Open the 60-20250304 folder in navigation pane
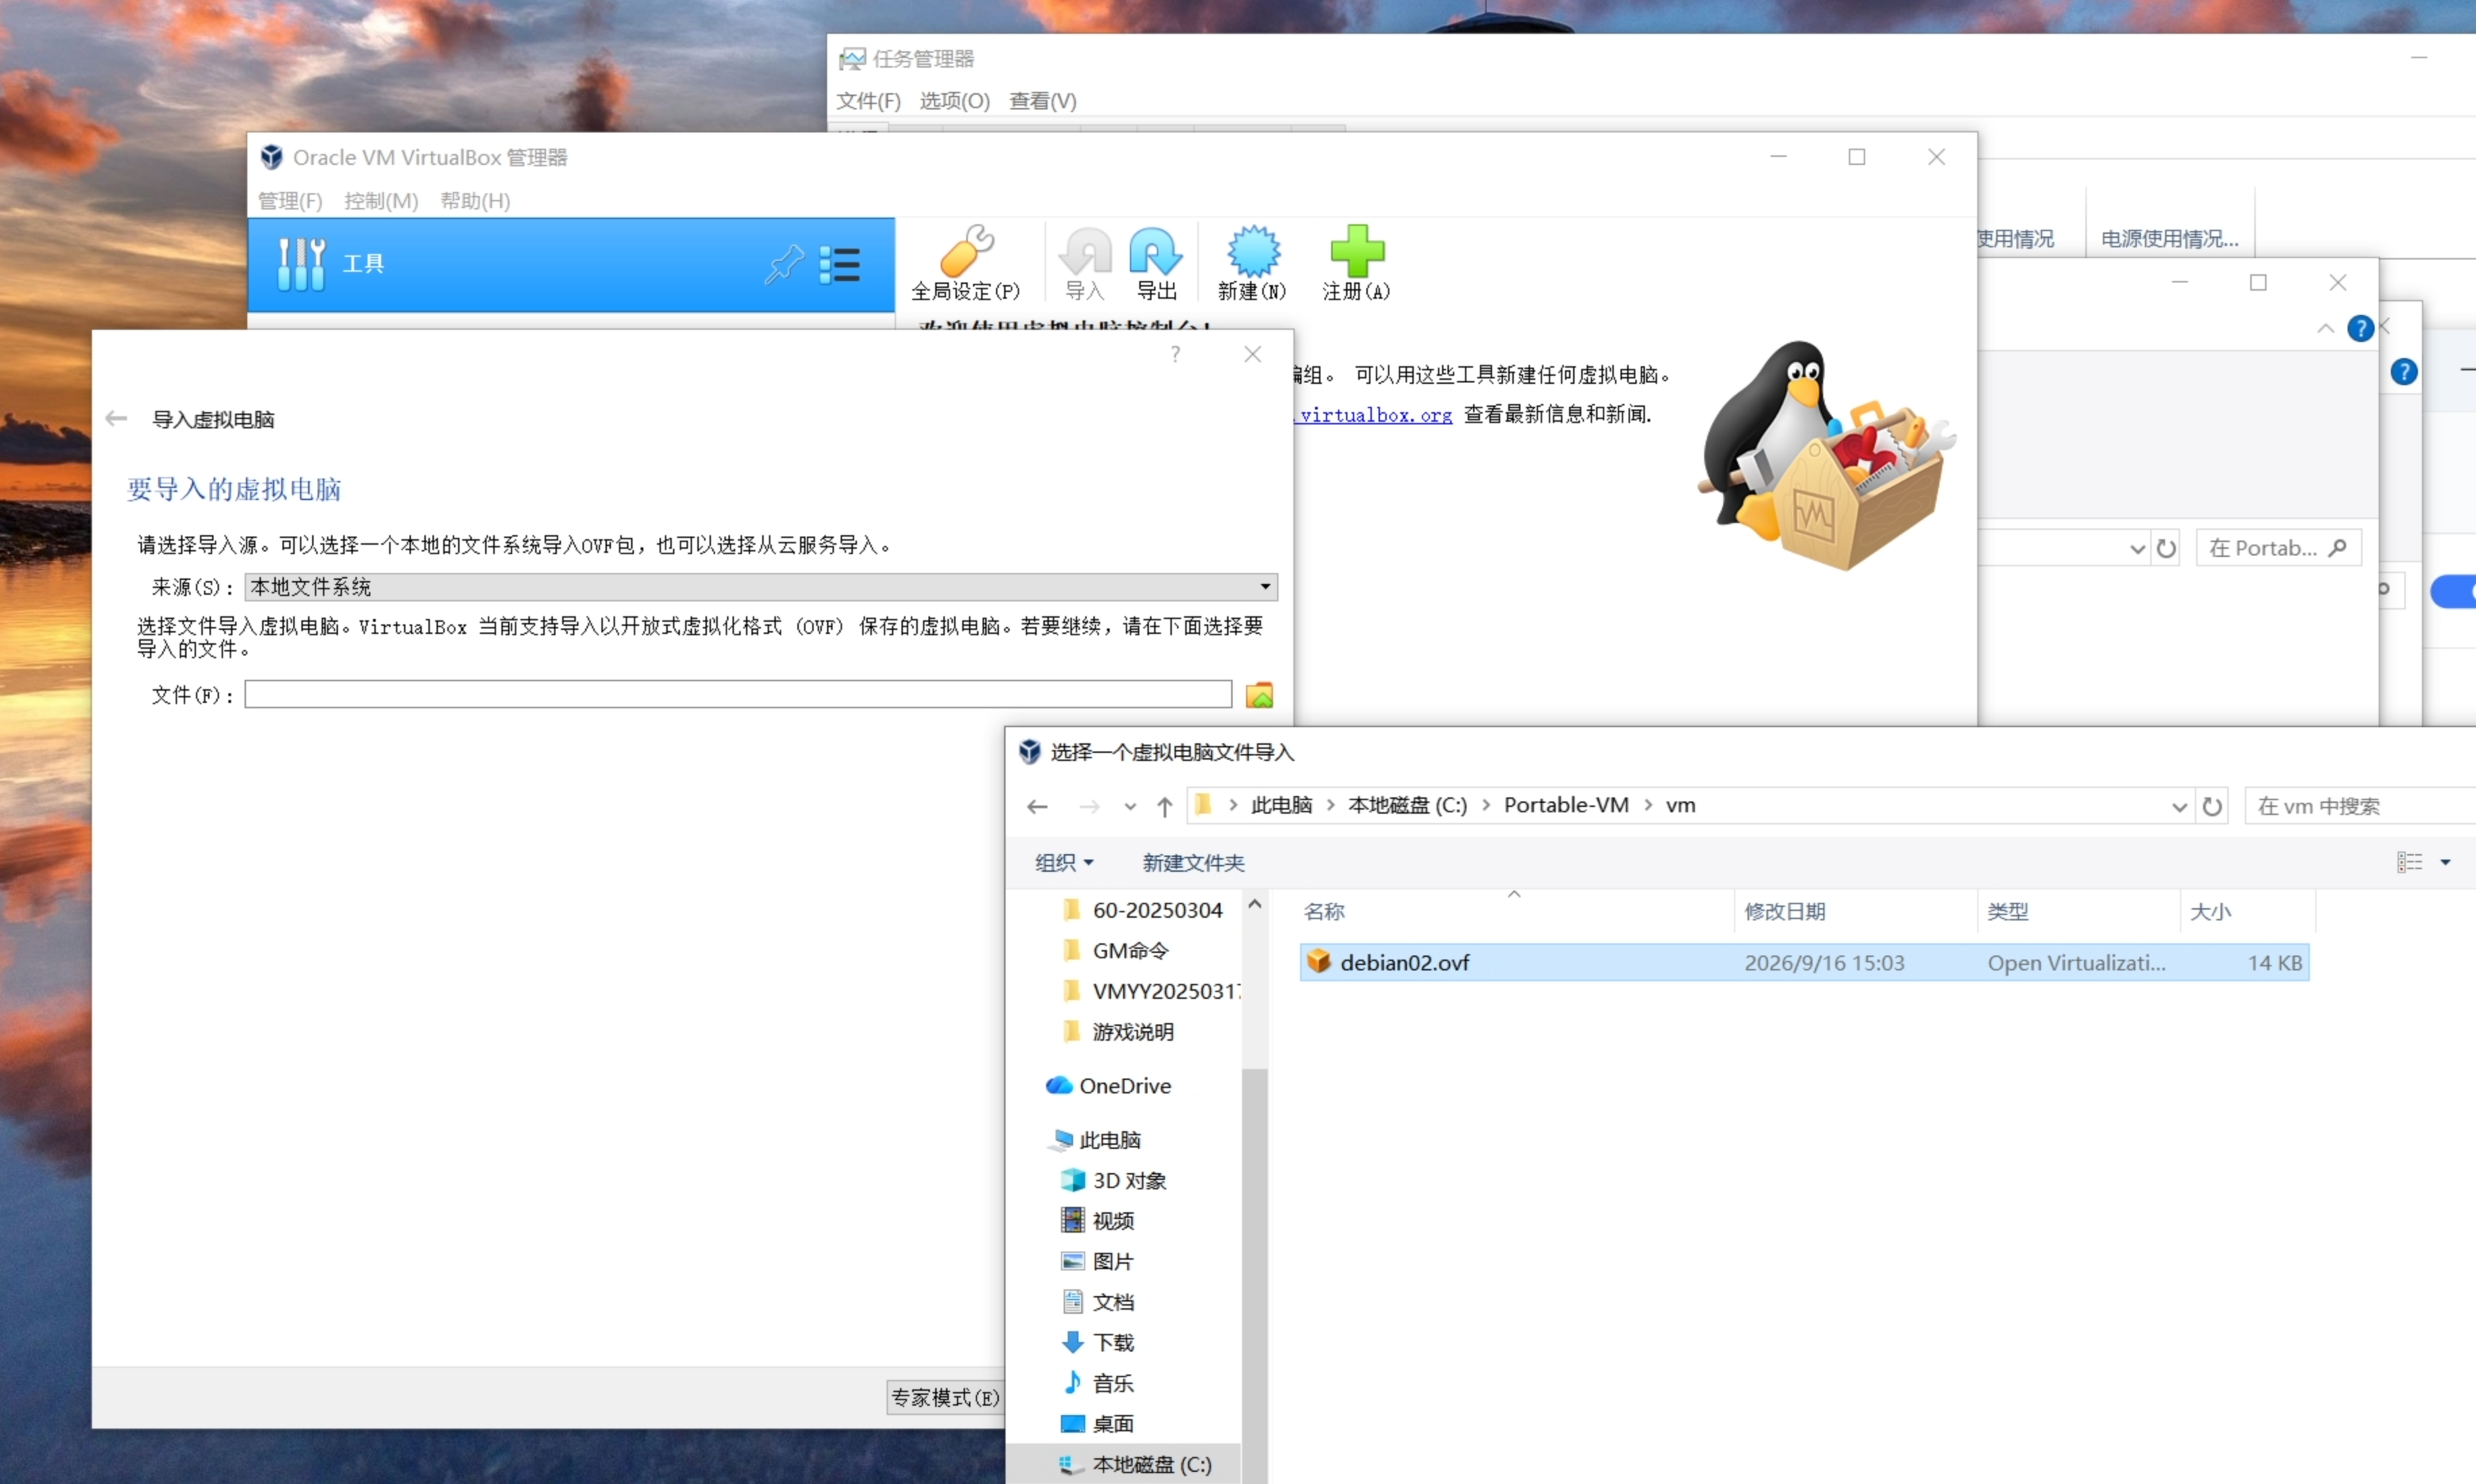Screen dimensions: 2476x1484 [x=1142, y=910]
